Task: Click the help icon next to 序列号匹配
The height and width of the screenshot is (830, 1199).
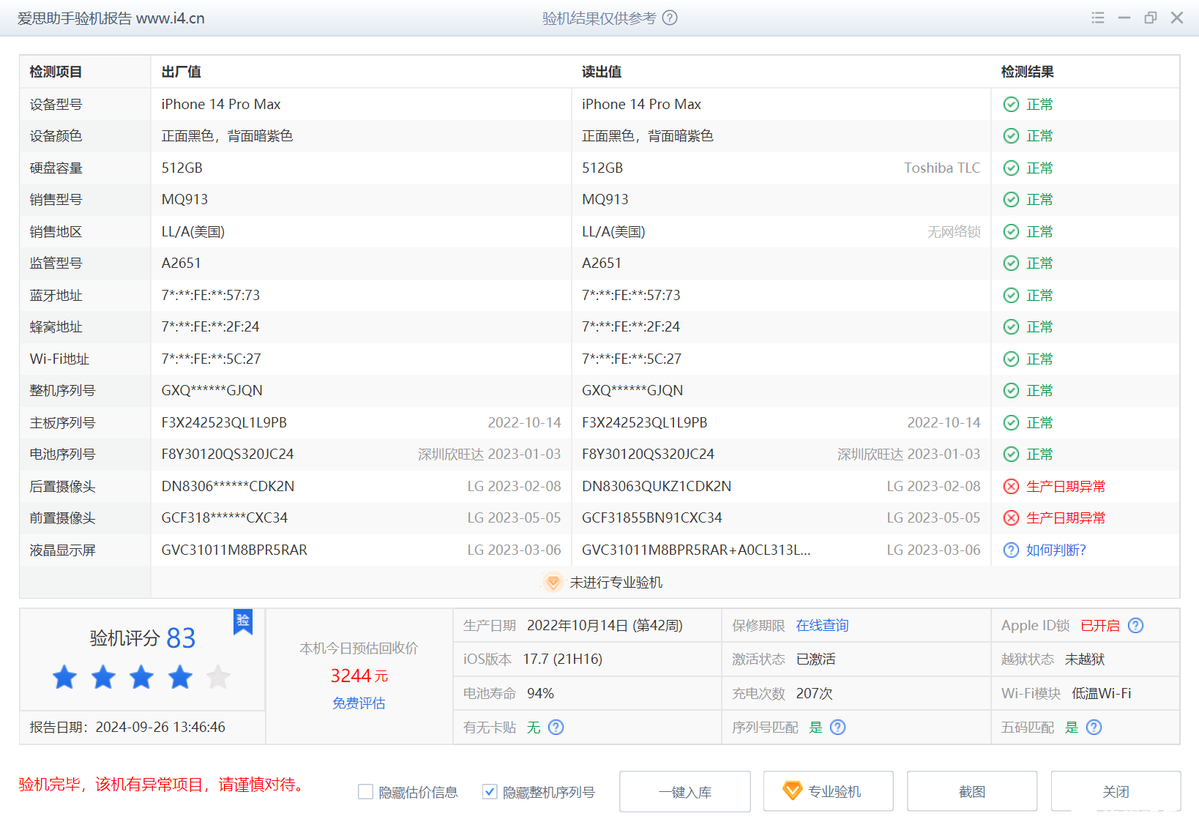Action: coord(838,727)
